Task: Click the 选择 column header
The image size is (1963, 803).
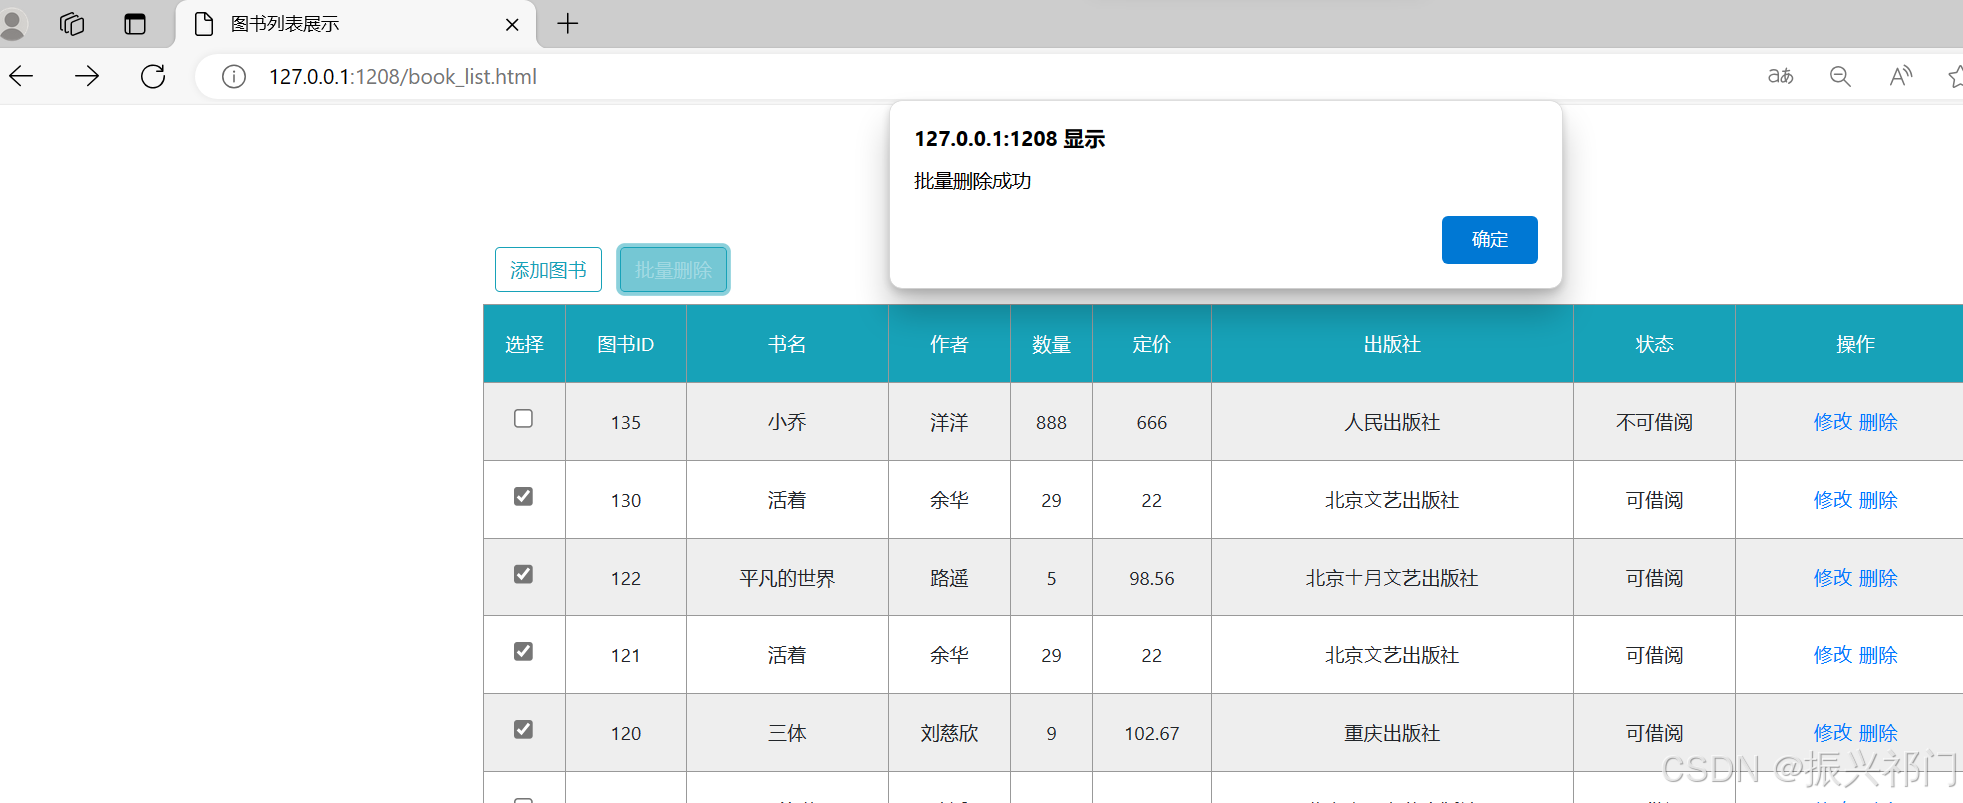Action: pyautogui.click(x=524, y=344)
